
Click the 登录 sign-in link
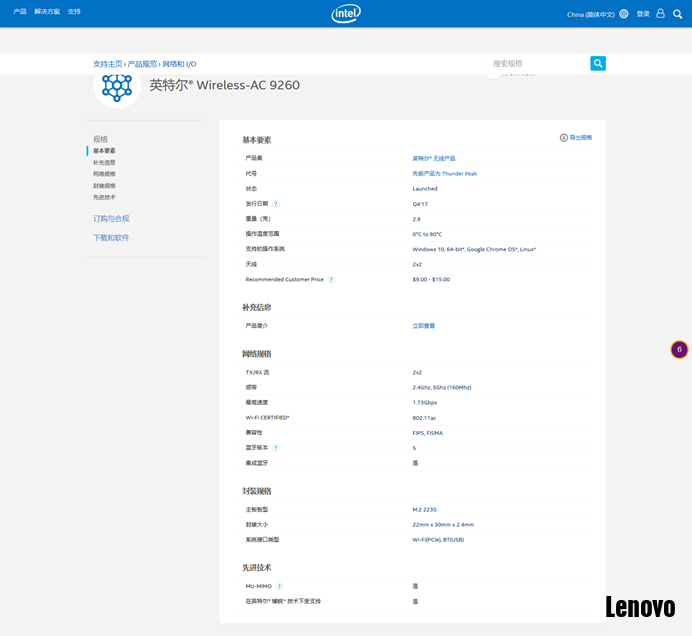pyautogui.click(x=643, y=14)
